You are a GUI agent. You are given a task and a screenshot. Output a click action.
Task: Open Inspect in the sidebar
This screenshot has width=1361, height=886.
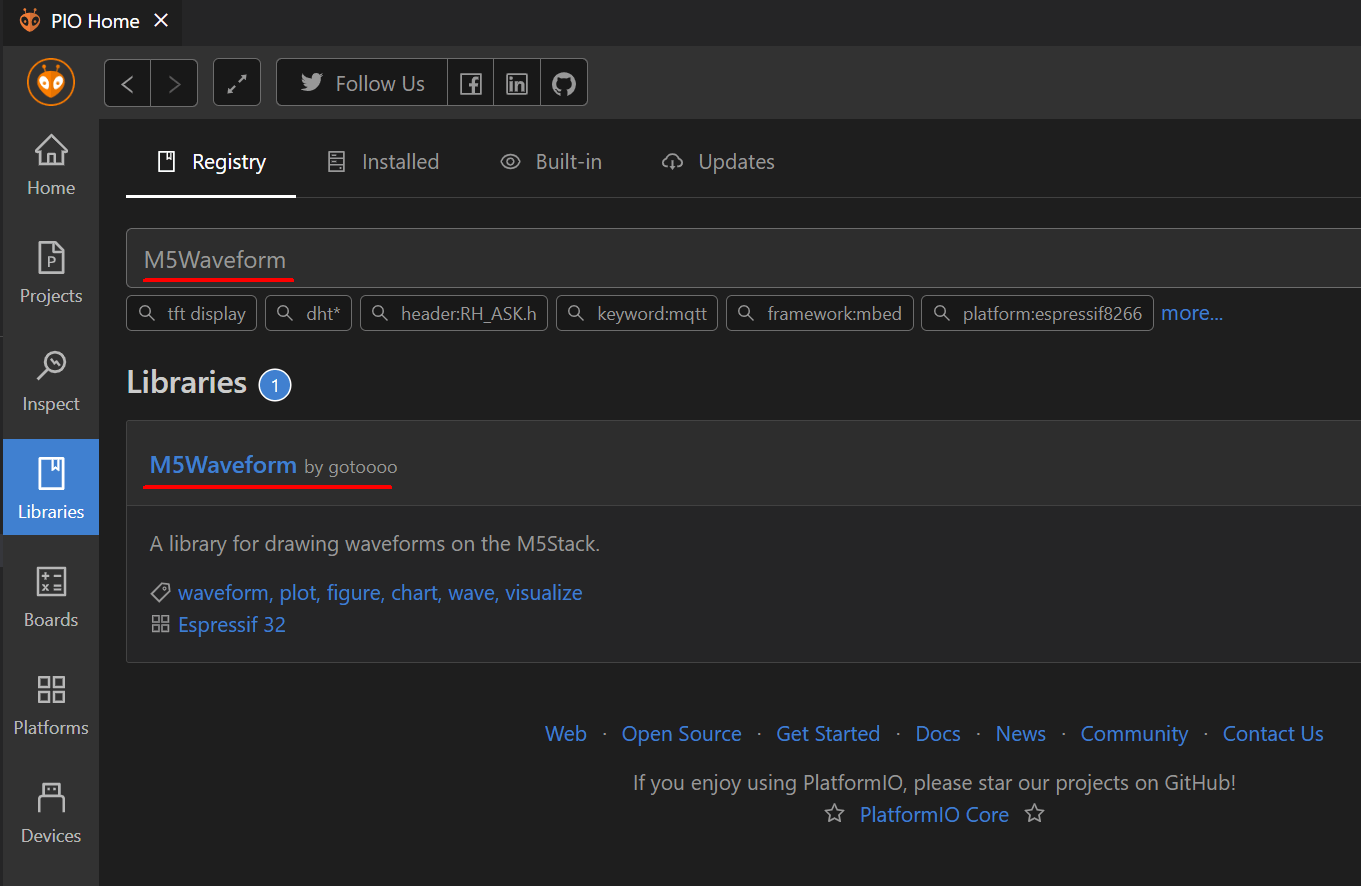pos(51,382)
